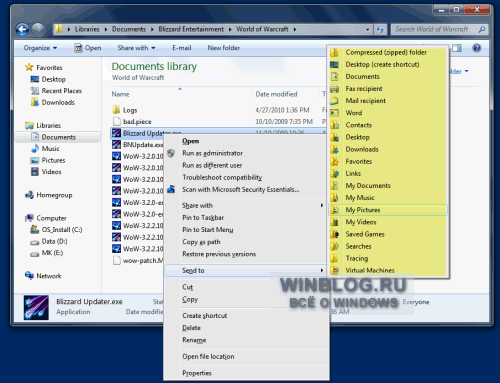Select Pictures library in the sidebar
The width and height of the screenshot is (500, 383).
[53, 160]
